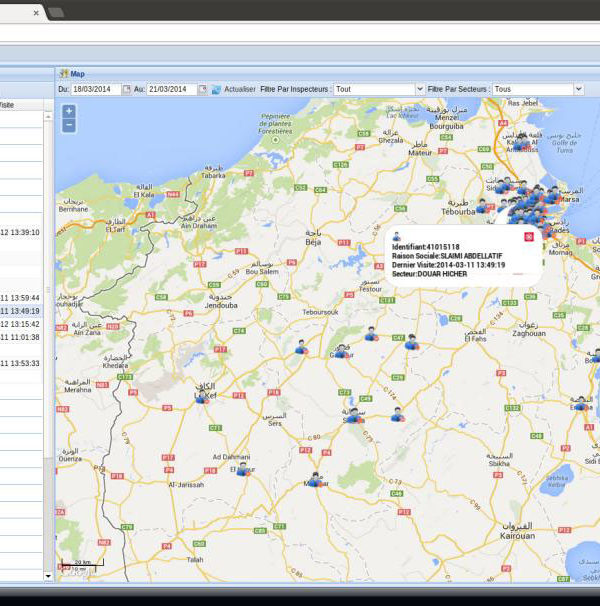Image resolution: width=600 pixels, height=606 pixels.
Task: Click the Actualiser refresh icon
Action: [x=216, y=89]
